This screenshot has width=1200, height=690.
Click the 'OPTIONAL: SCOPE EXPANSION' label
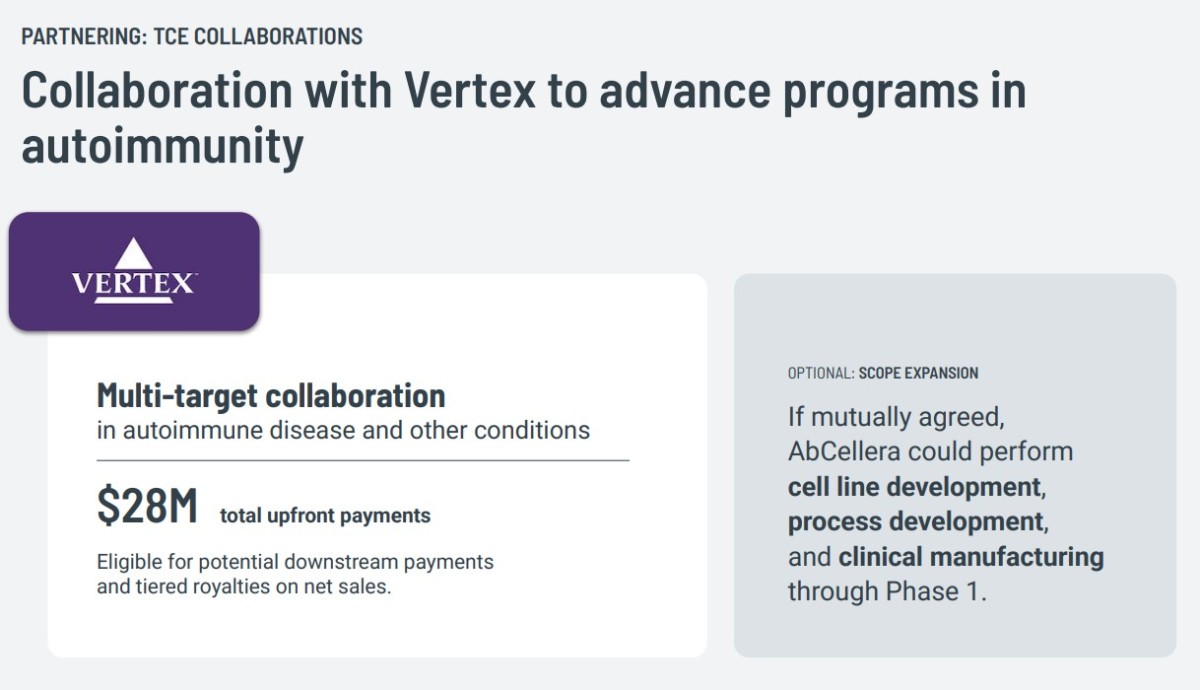pyautogui.click(x=883, y=373)
